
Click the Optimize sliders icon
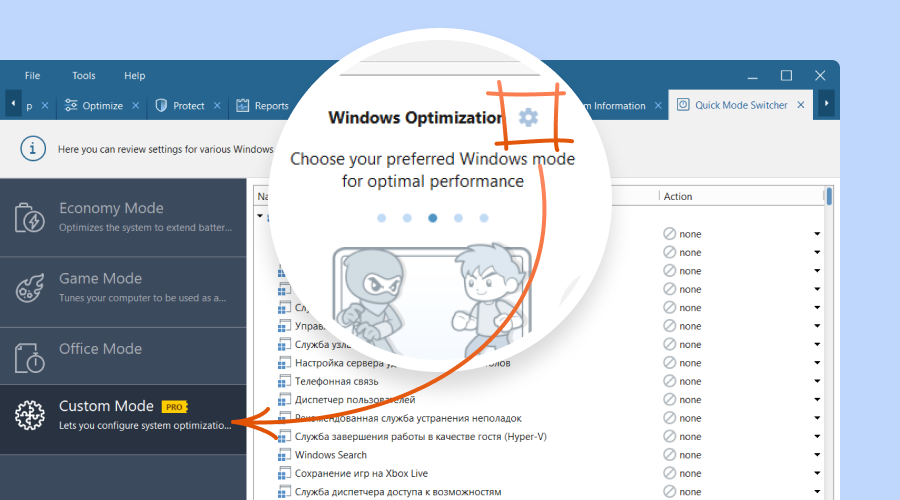[71, 105]
